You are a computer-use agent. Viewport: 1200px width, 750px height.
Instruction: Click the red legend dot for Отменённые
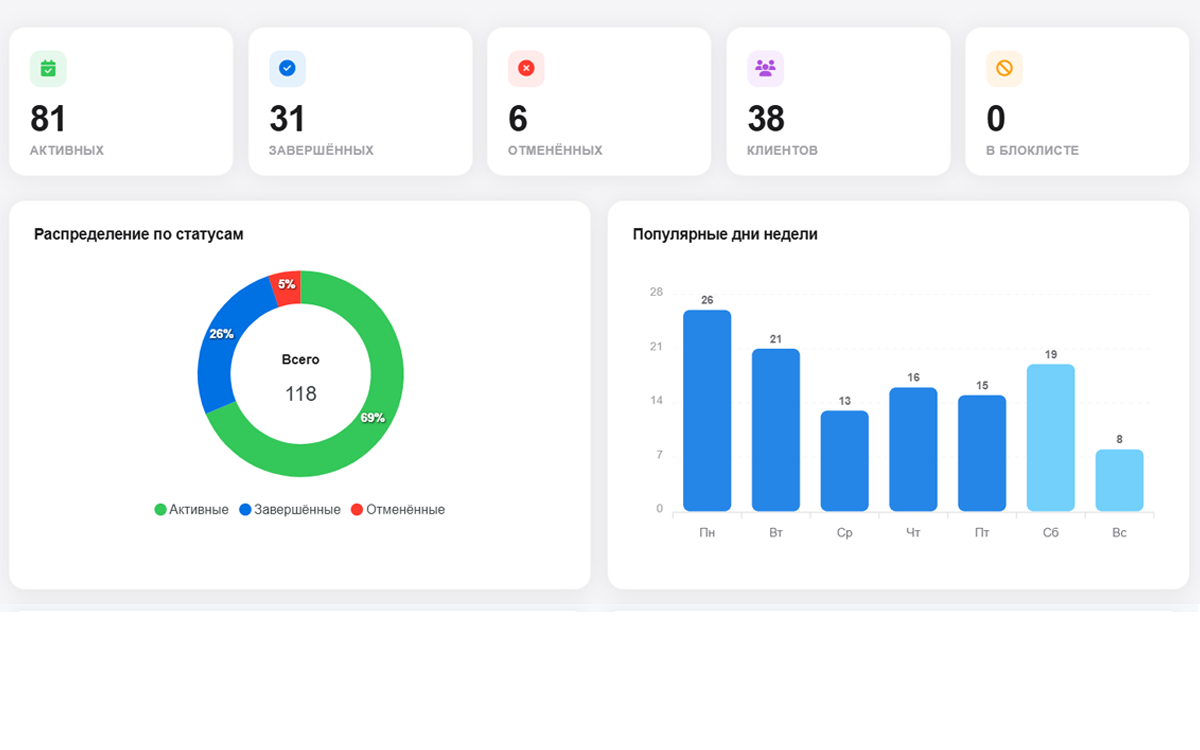coord(356,509)
